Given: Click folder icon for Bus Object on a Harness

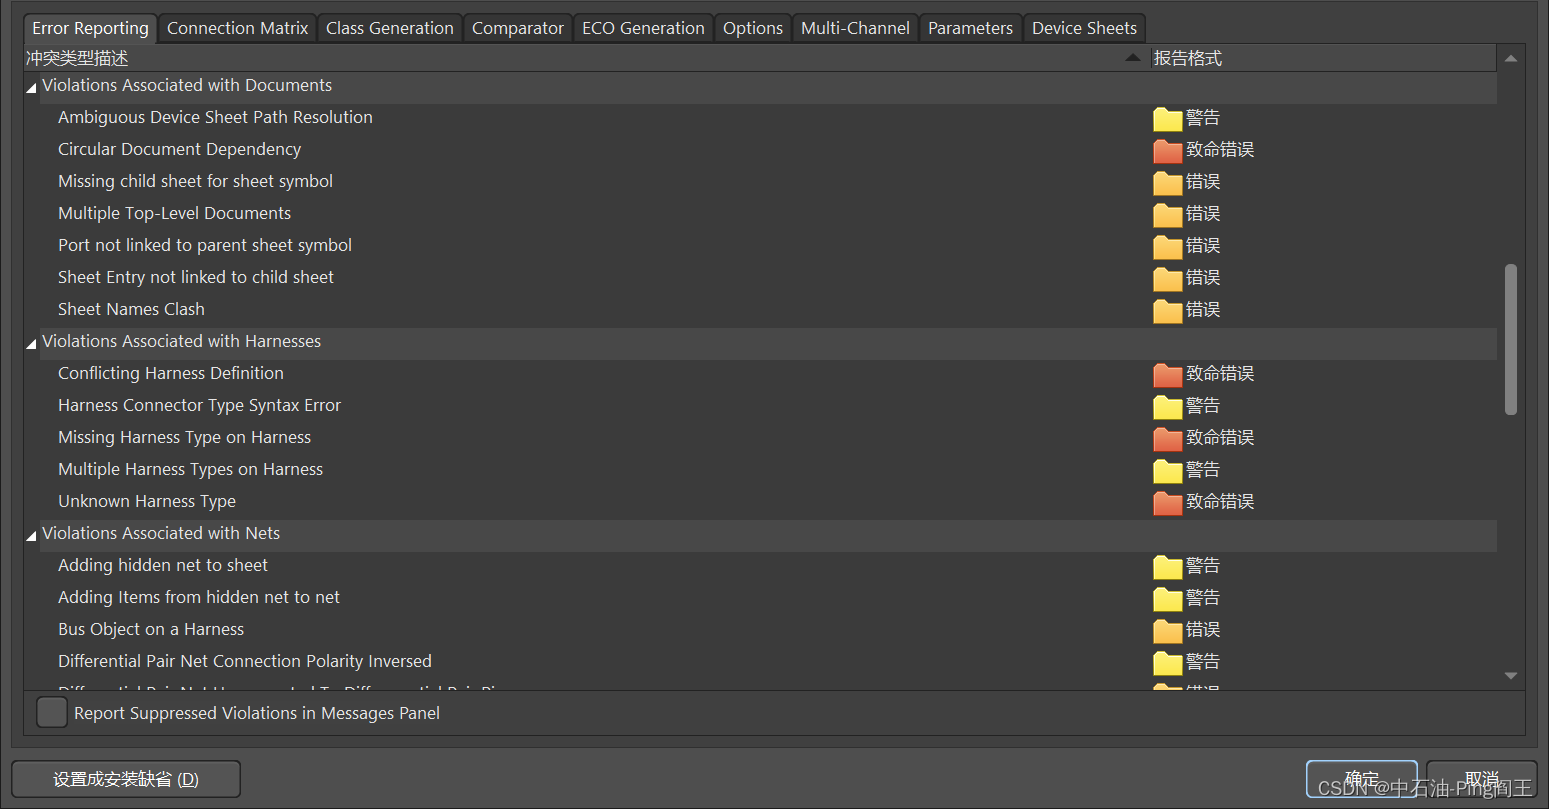Looking at the screenshot, I should [1167, 630].
